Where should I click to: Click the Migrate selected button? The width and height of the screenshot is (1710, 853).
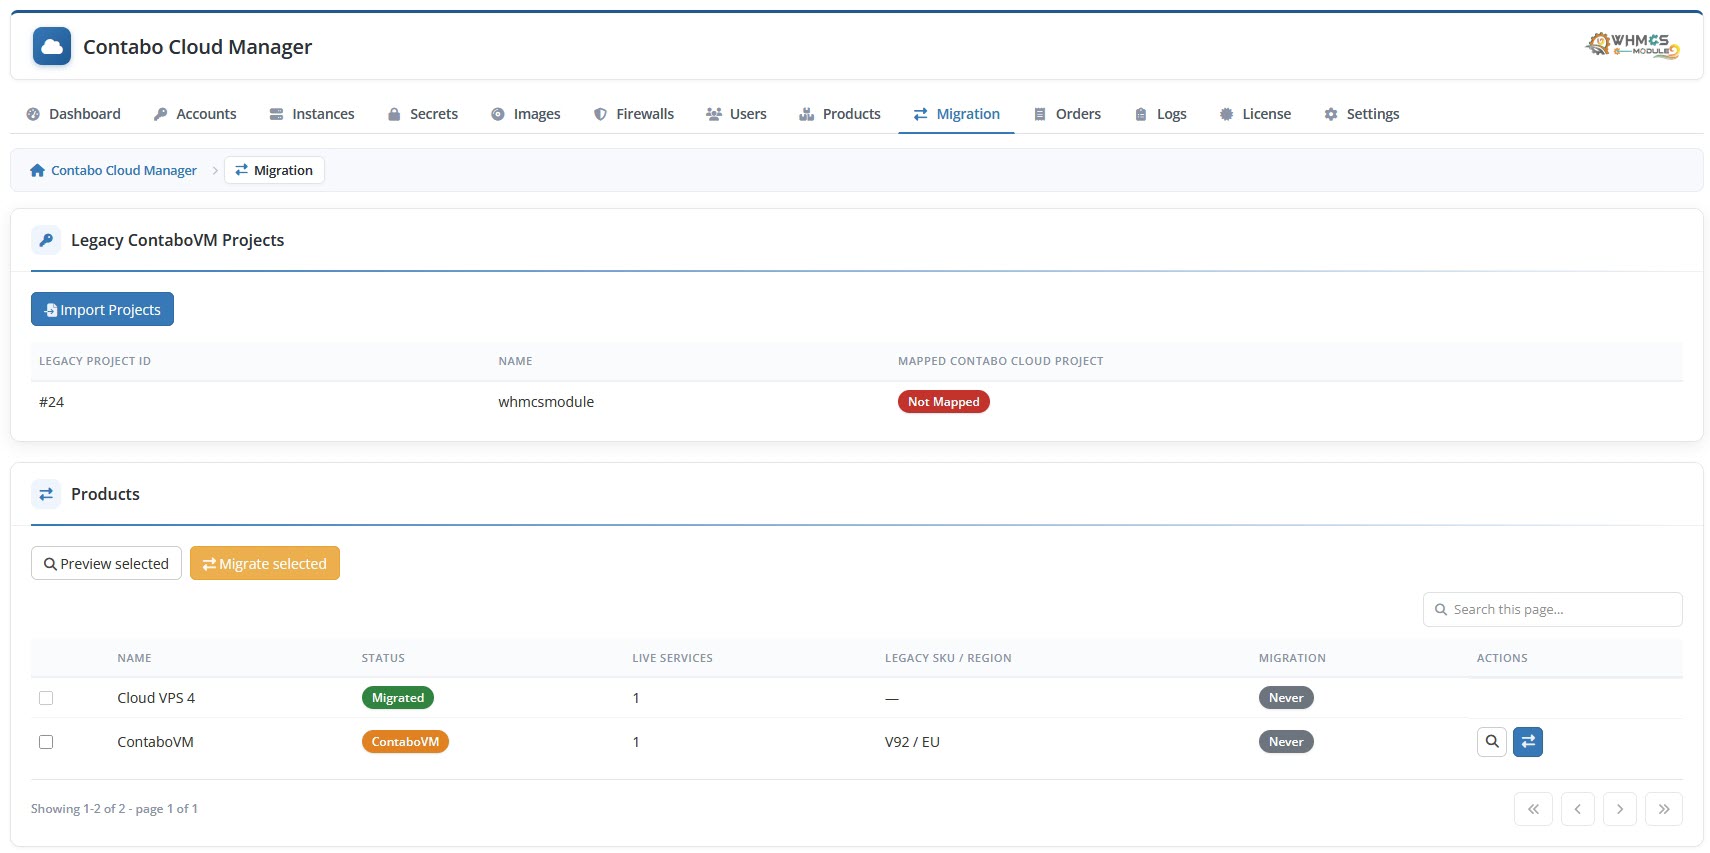tap(265, 563)
